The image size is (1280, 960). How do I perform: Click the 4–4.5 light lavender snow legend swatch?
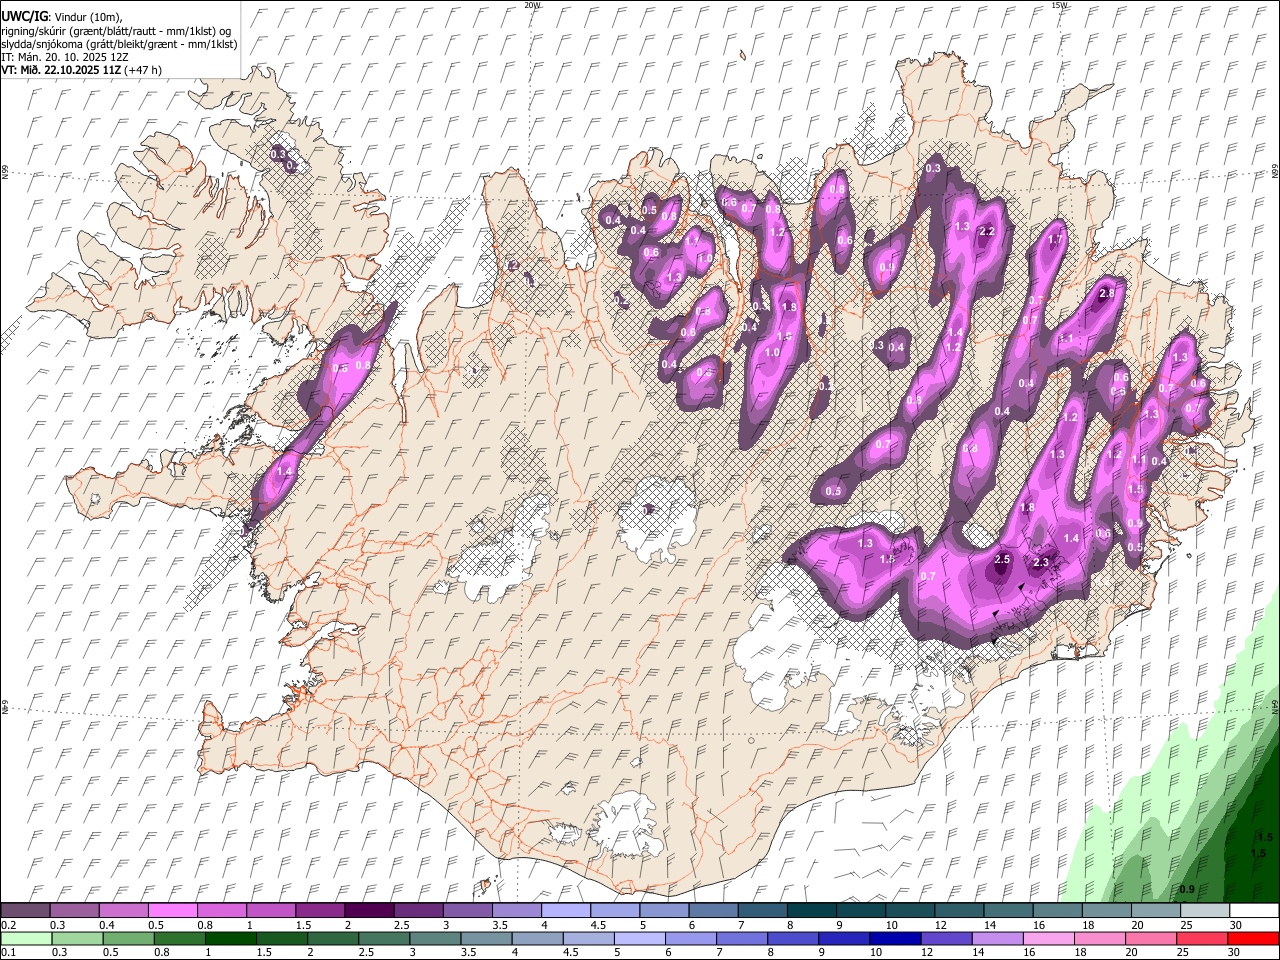pyautogui.click(x=564, y=910)
